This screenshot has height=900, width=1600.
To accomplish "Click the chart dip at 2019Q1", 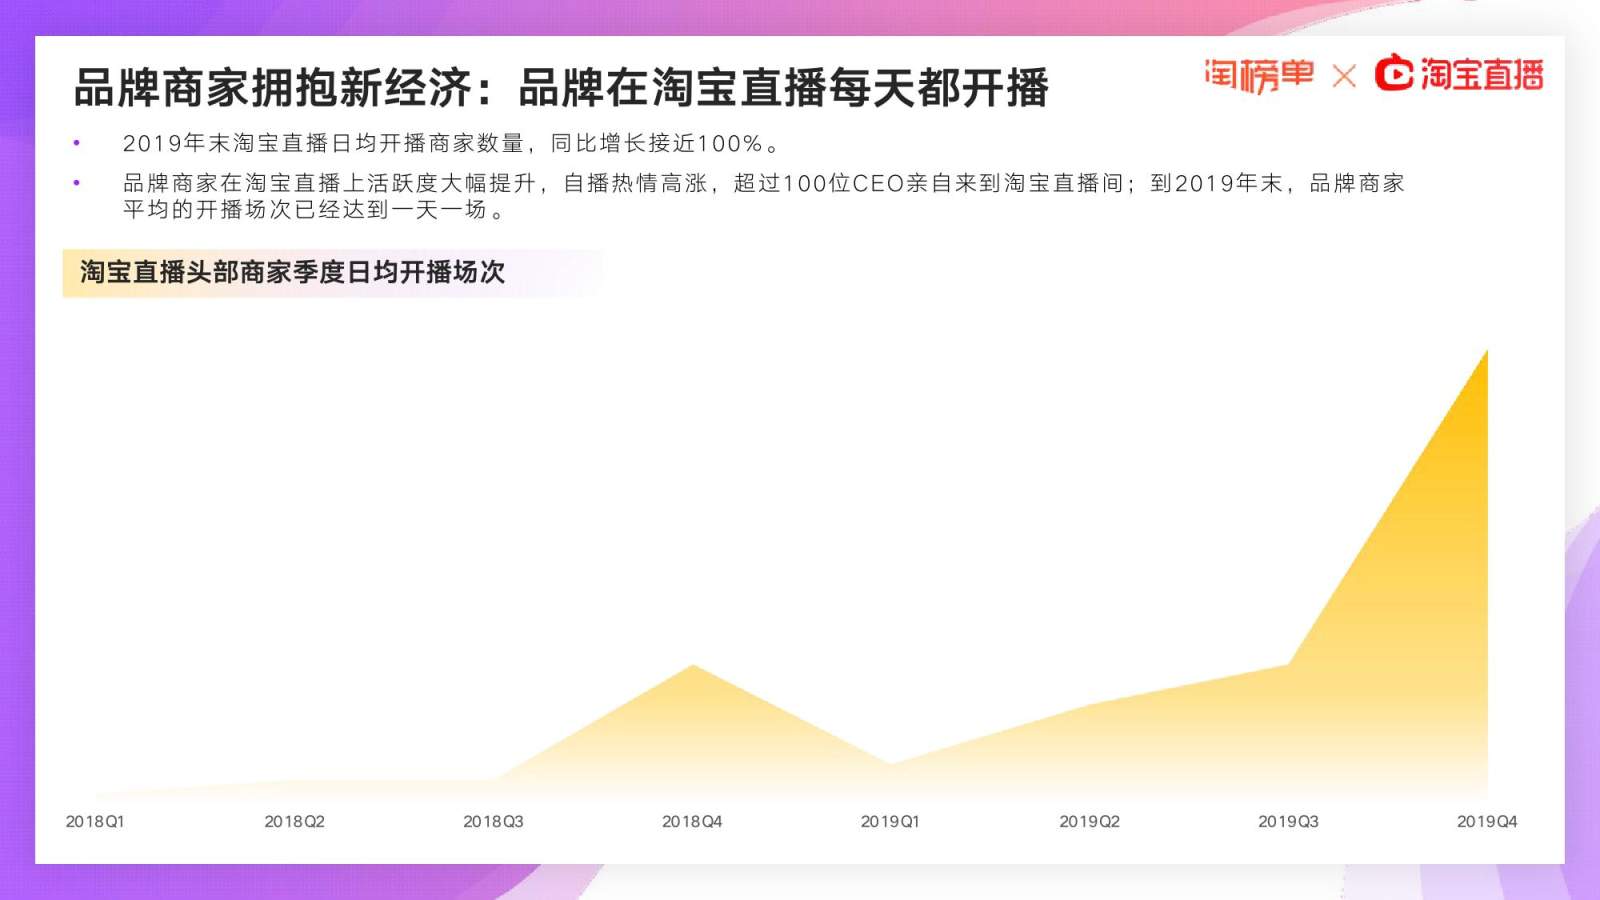I will coord(890,765).
